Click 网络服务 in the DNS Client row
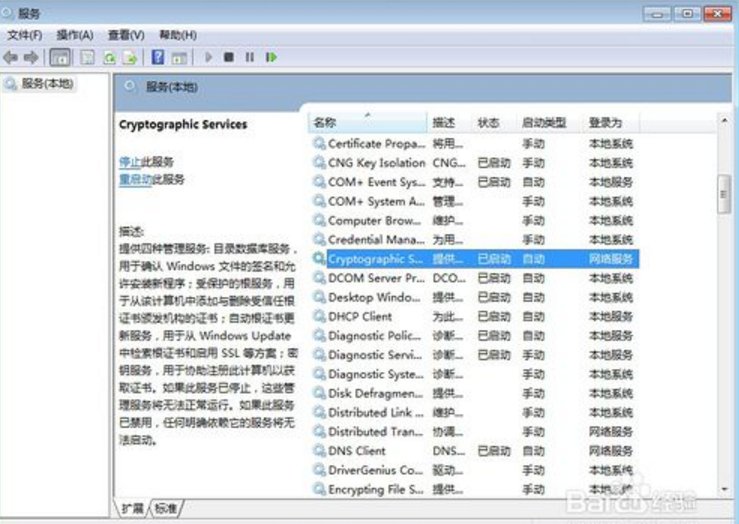 pos(611,451)
